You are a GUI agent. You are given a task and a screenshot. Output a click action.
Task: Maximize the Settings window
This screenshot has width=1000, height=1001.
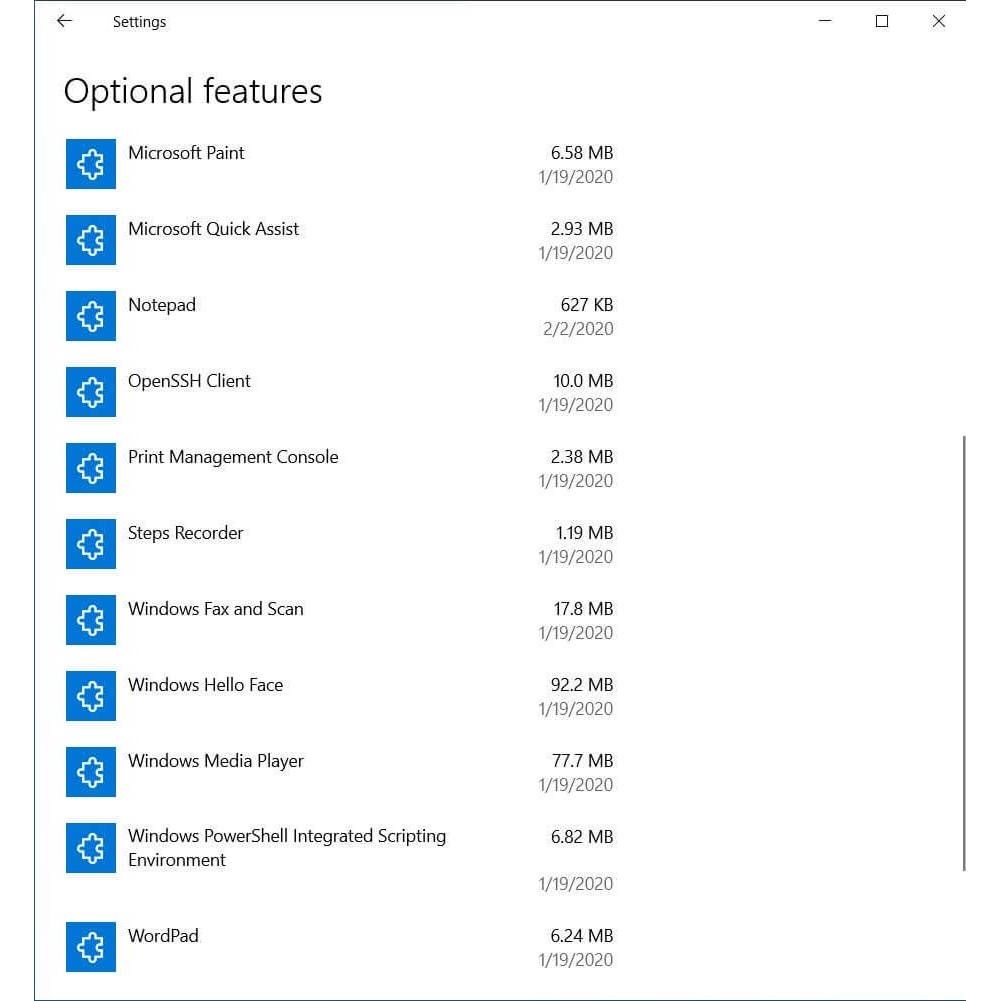[x=882, y=21]
